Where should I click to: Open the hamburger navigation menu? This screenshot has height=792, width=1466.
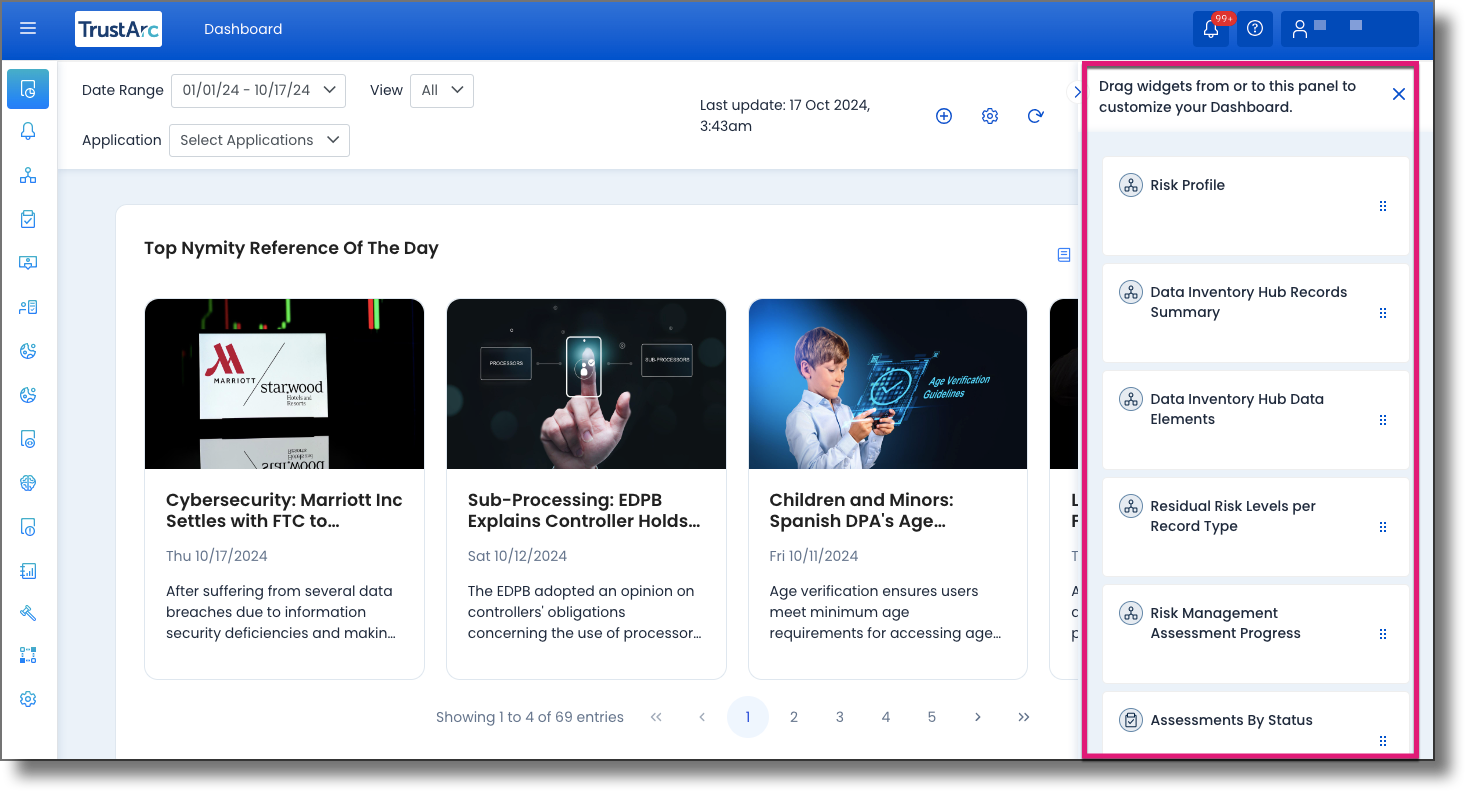pyautogui.click(x=28, y=29)
